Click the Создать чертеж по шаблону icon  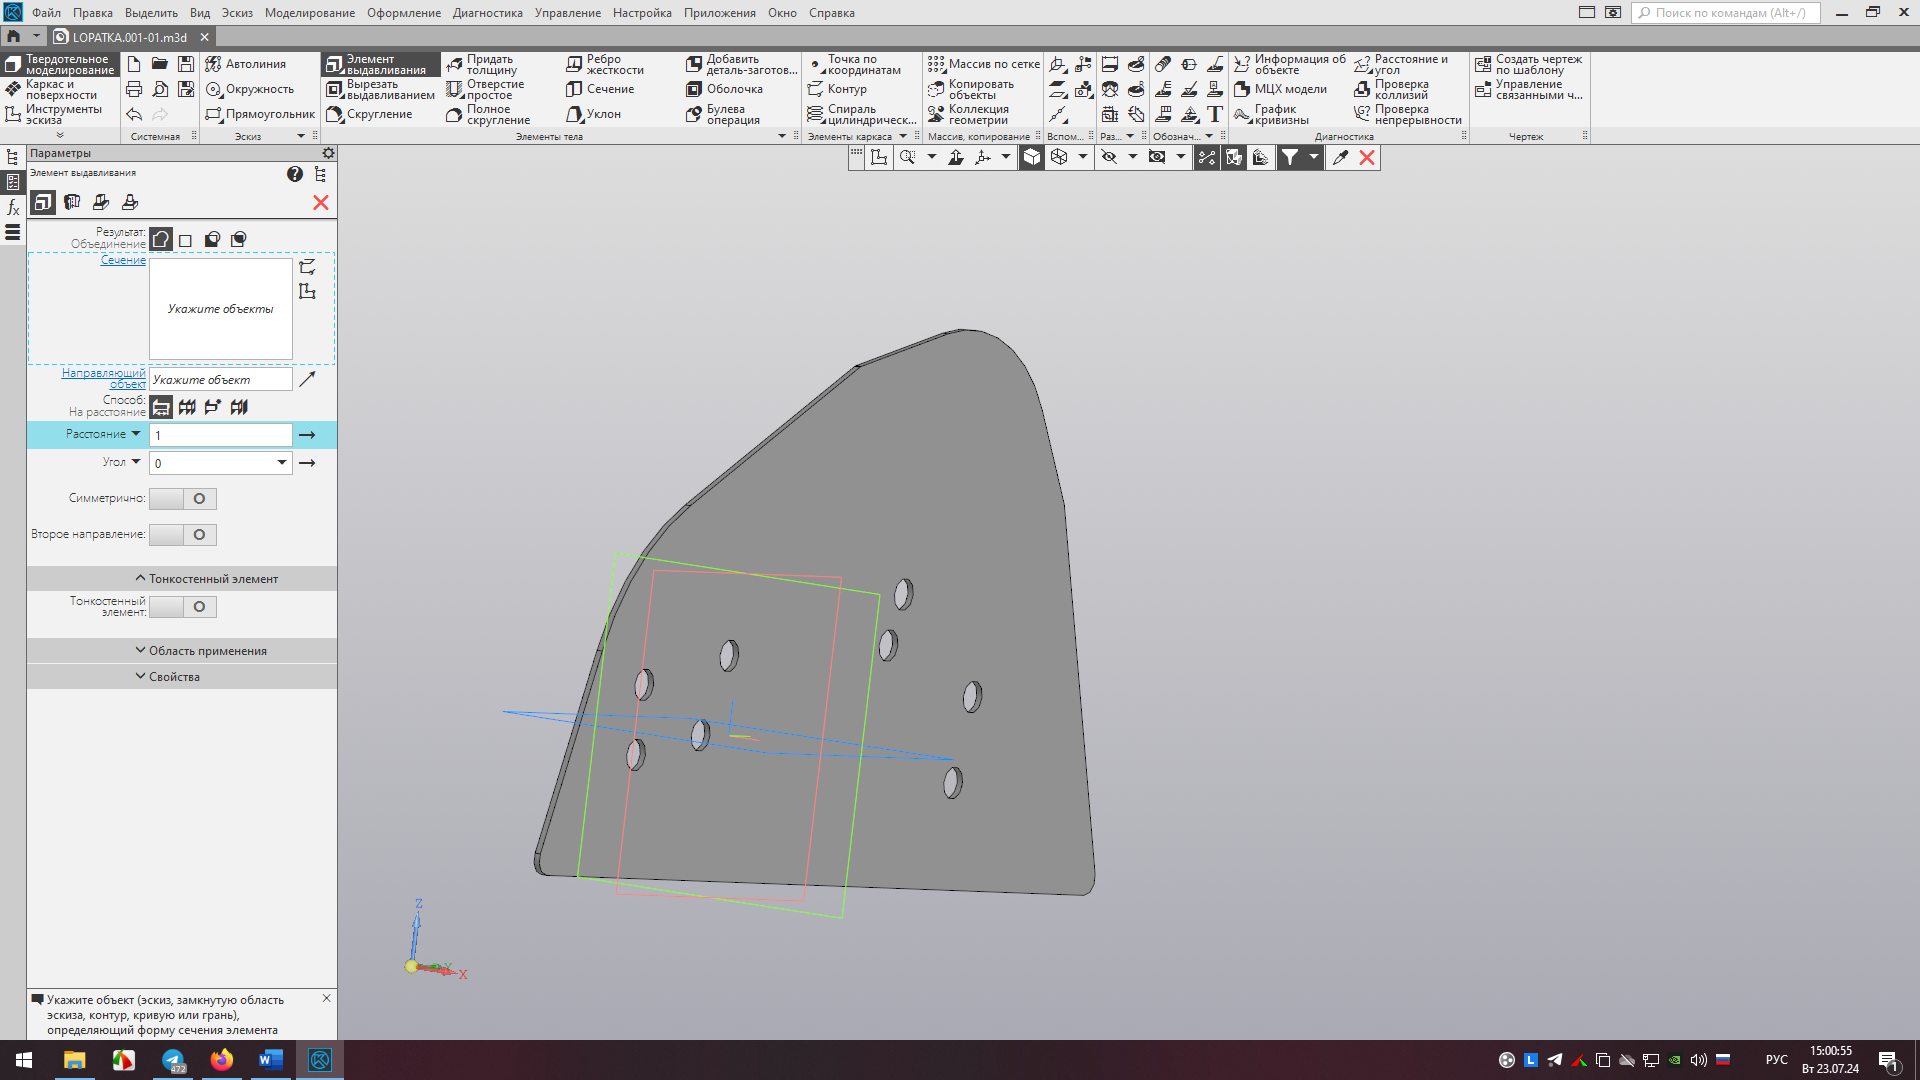[x=1484, y=64]
